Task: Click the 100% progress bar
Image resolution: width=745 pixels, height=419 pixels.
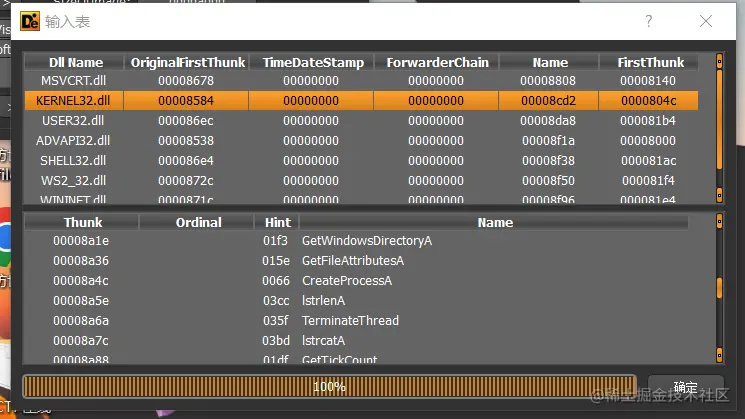Action: coord(329,386)
